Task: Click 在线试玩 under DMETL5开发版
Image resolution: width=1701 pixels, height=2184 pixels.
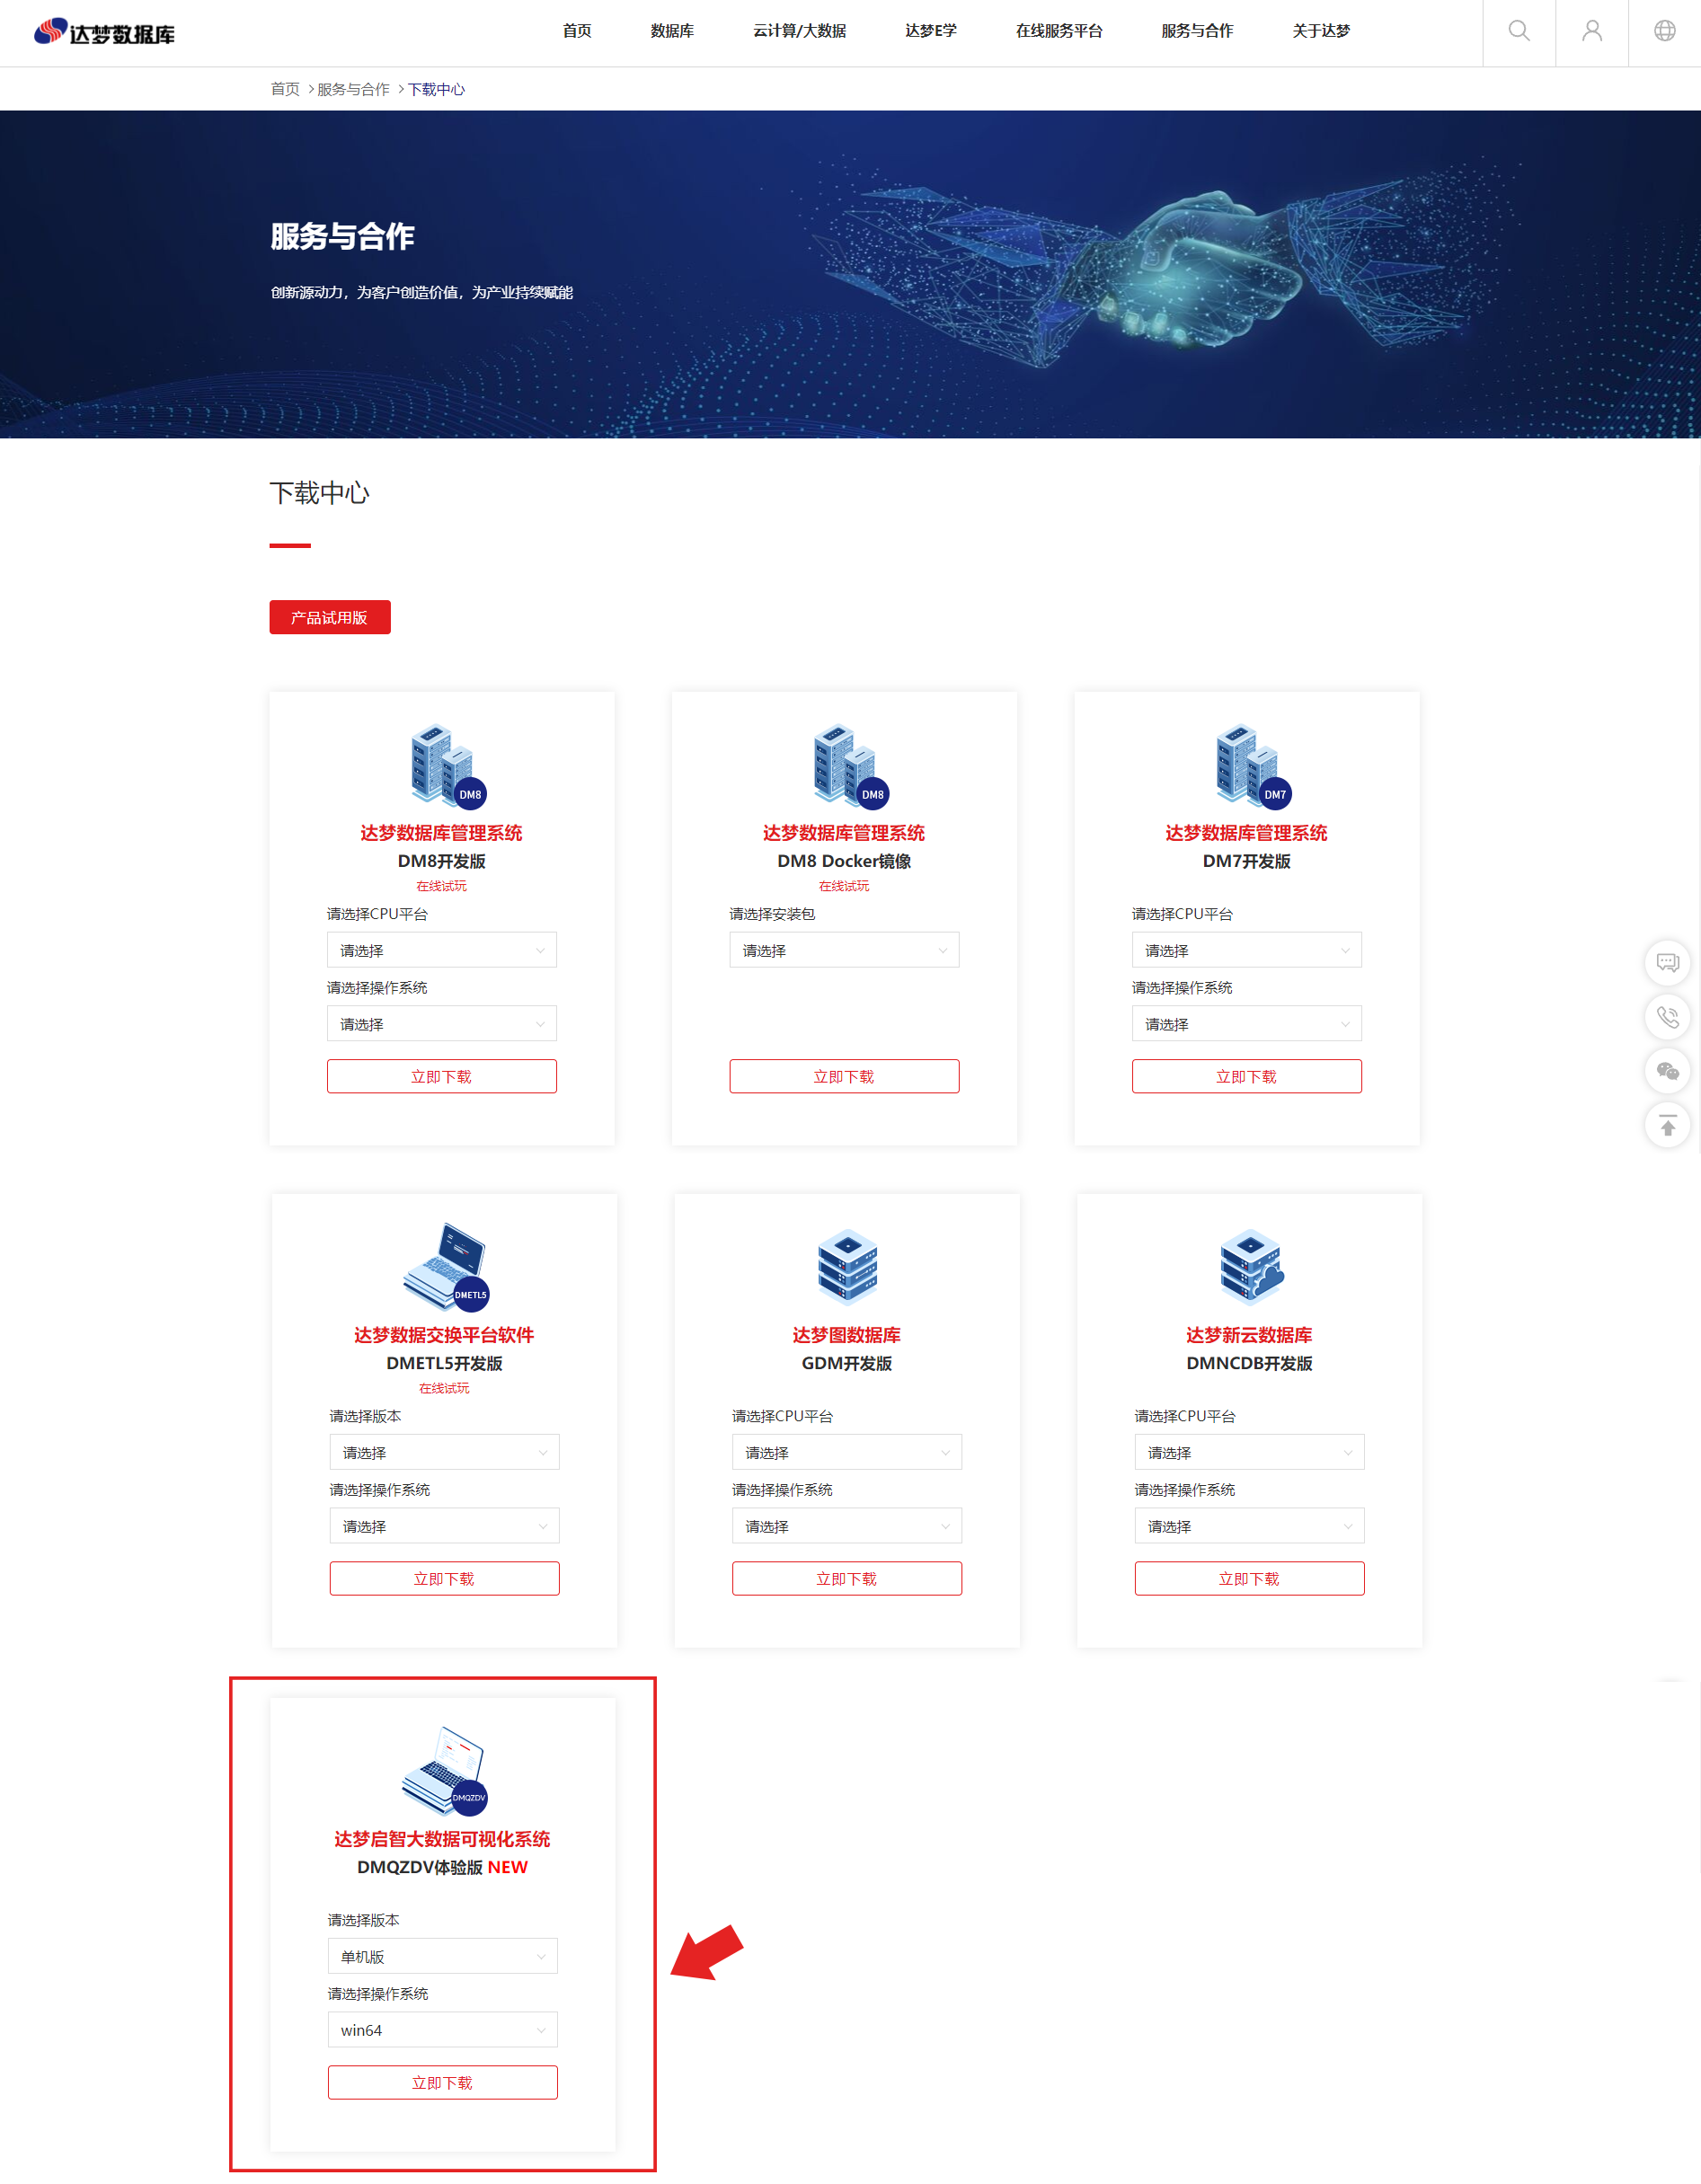Action: (x=444, y=1388)
